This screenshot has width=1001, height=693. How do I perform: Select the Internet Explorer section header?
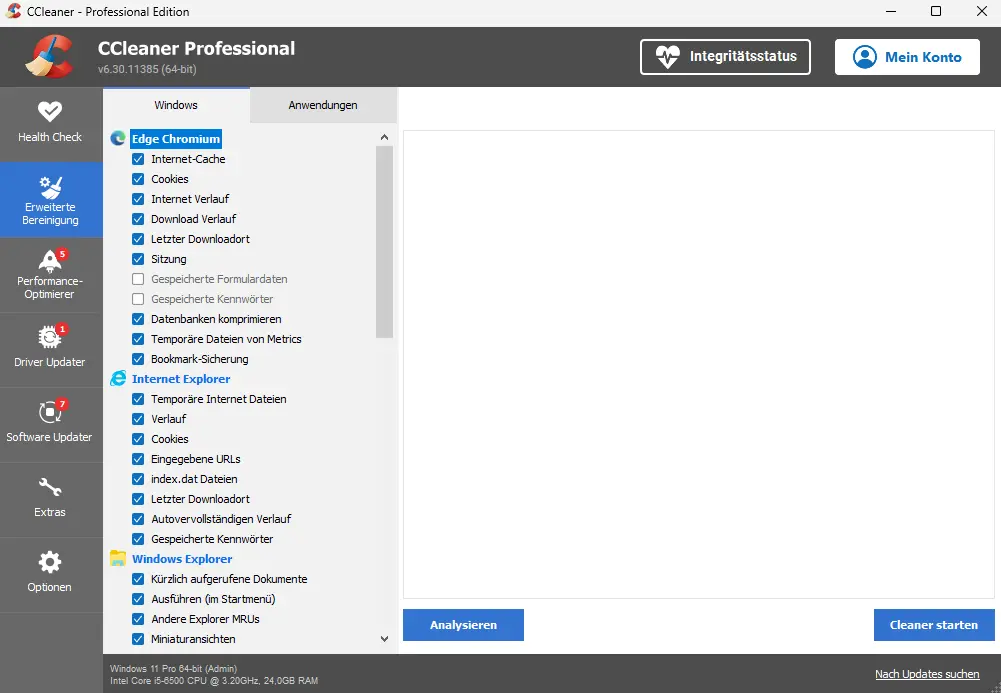[181, 378]
